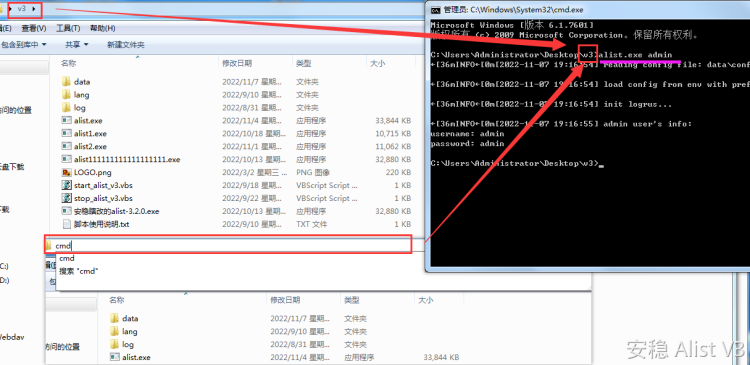Click 'password: admin' line in cmd window
The width and height of the screenshot is (750, 365).
click(467, 144)
